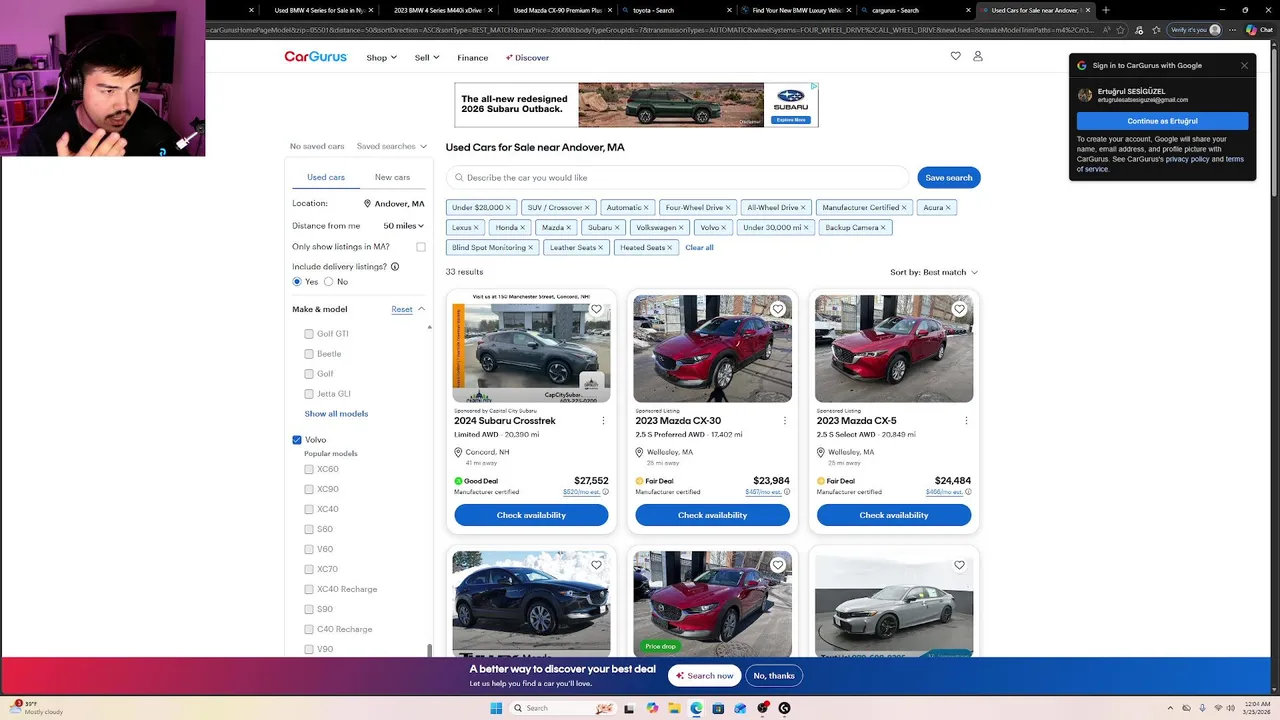This screenshot has width=1280, height=720.
Task: Switch to Find Your New BMW browser tab
Action: point(796,10)
